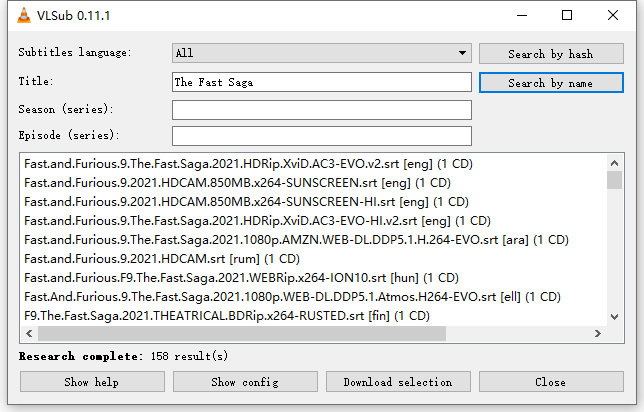The height and width of the screenshot is (412, 644).
Task: Focus the Title text field
Action: coord(321,82)
